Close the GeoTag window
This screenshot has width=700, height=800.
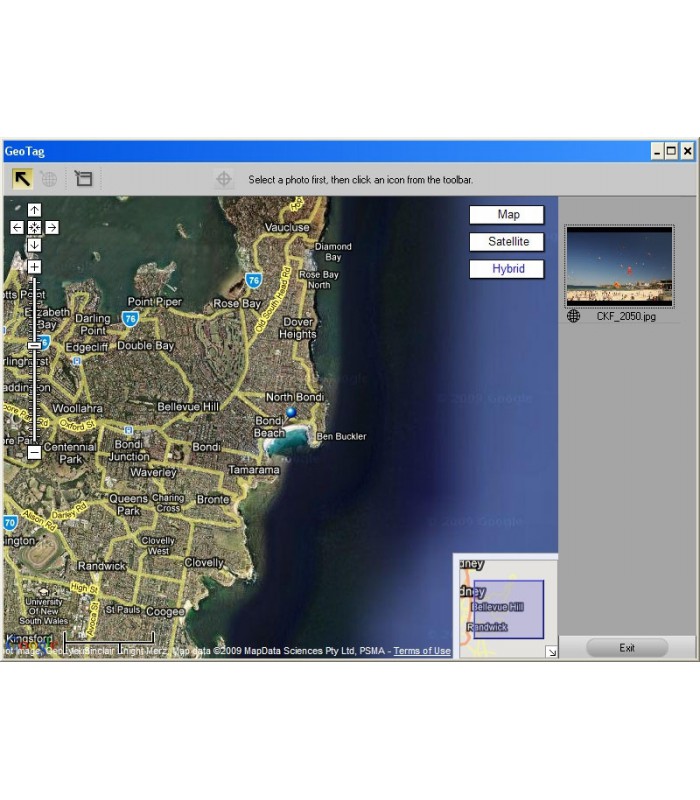[x=688, y=152]
